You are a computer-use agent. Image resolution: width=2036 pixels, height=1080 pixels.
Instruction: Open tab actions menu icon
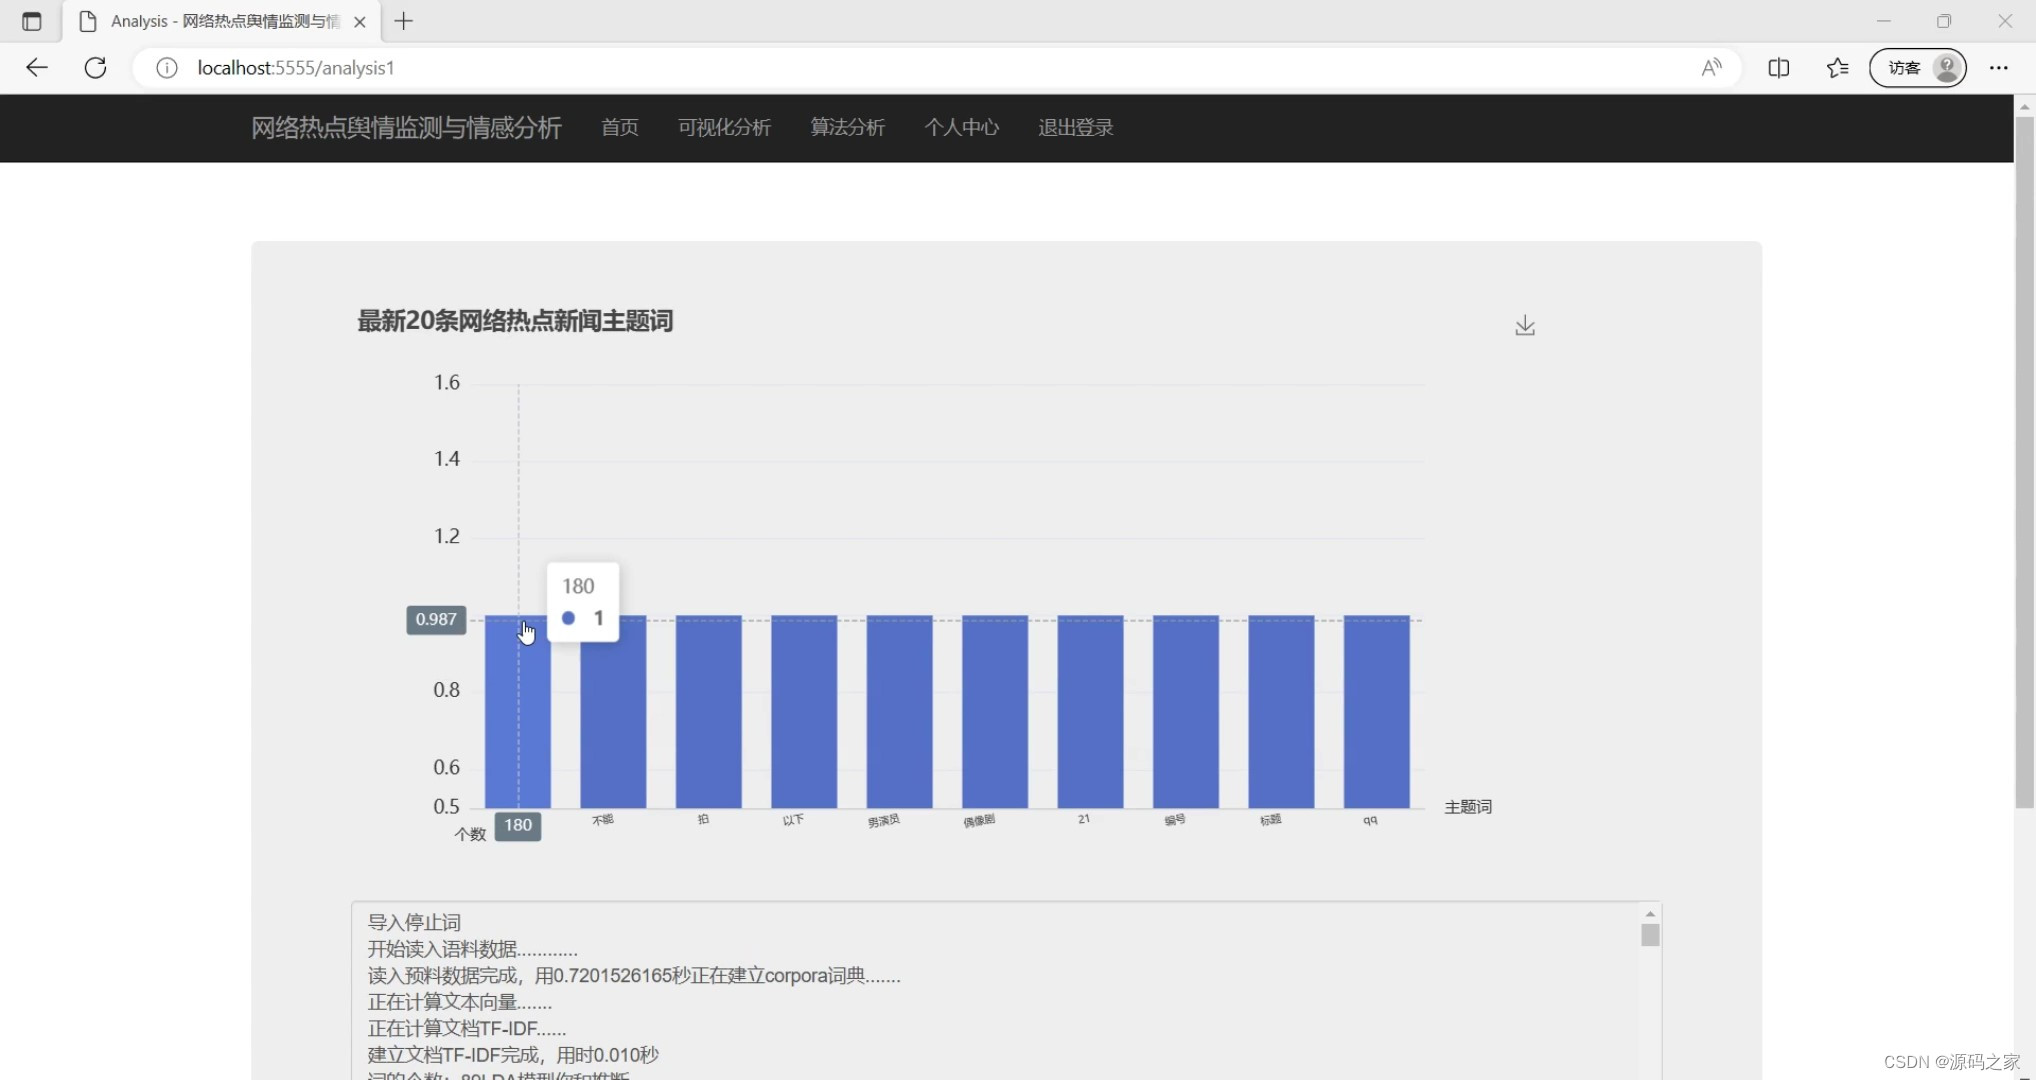31,21
